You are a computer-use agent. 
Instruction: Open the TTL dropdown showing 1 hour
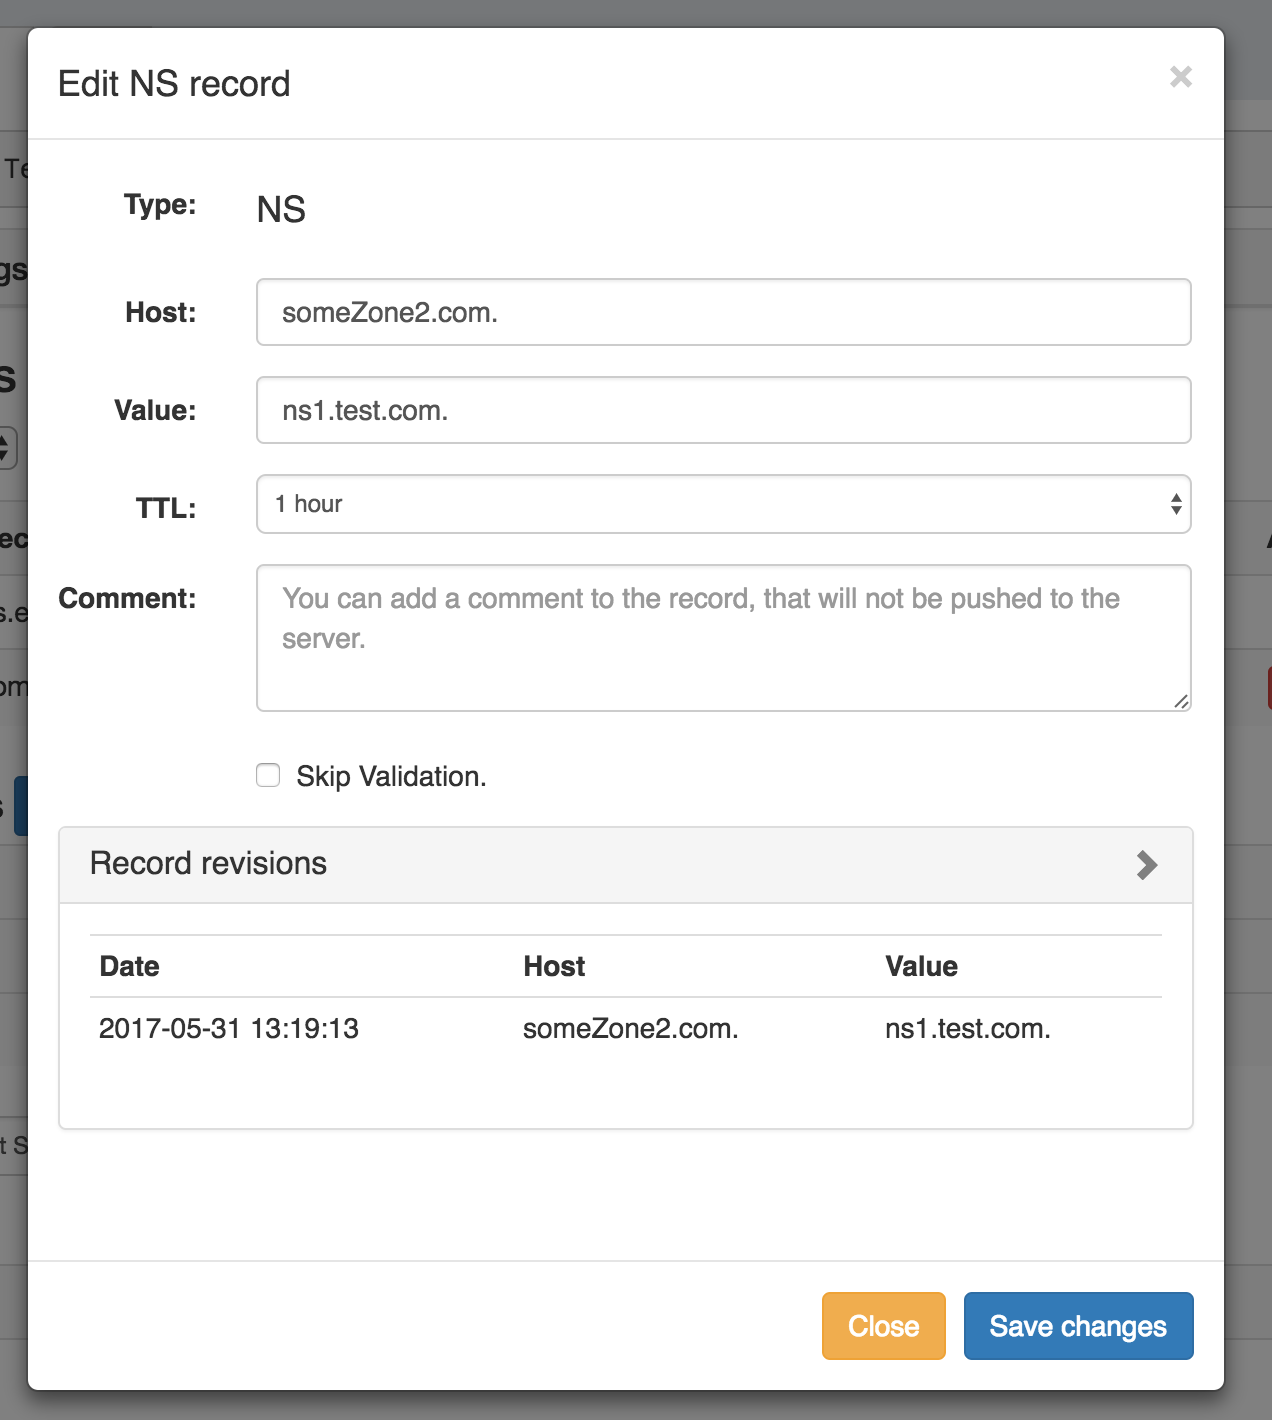723,504
